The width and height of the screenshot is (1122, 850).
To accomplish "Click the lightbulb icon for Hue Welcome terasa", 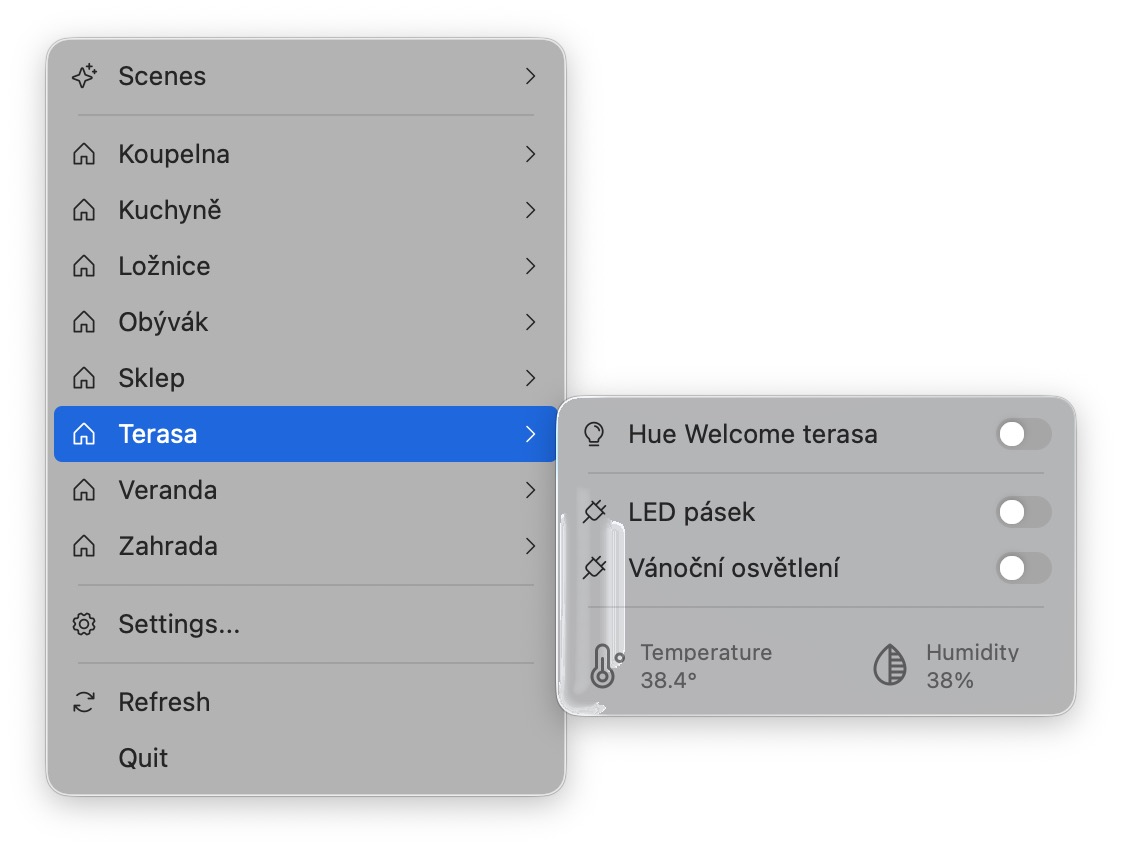I will click(x=594, y=434).
